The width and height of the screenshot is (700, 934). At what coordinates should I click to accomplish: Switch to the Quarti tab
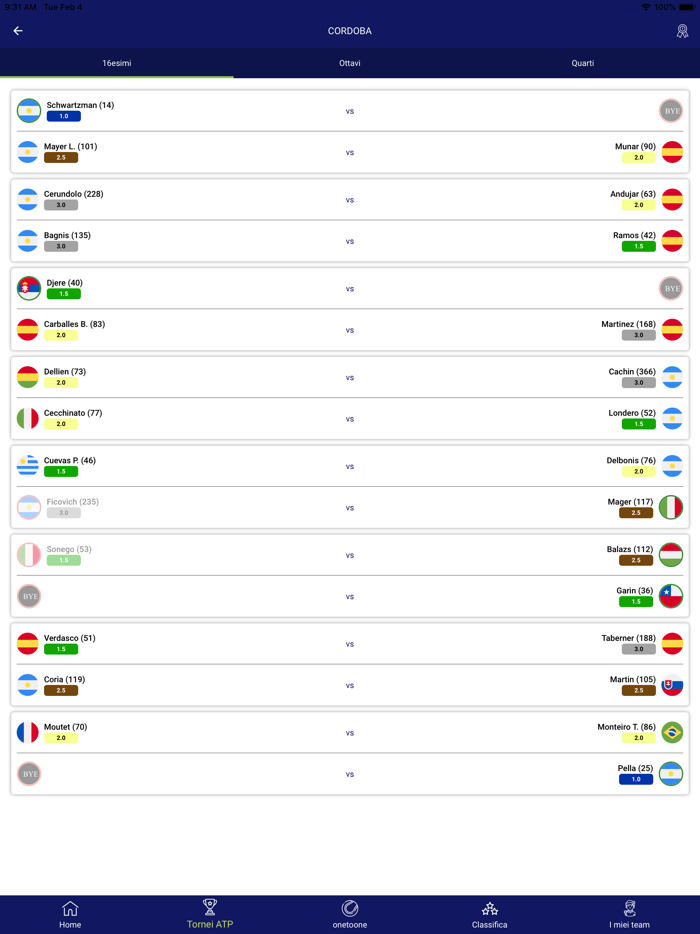coord(583,63)
